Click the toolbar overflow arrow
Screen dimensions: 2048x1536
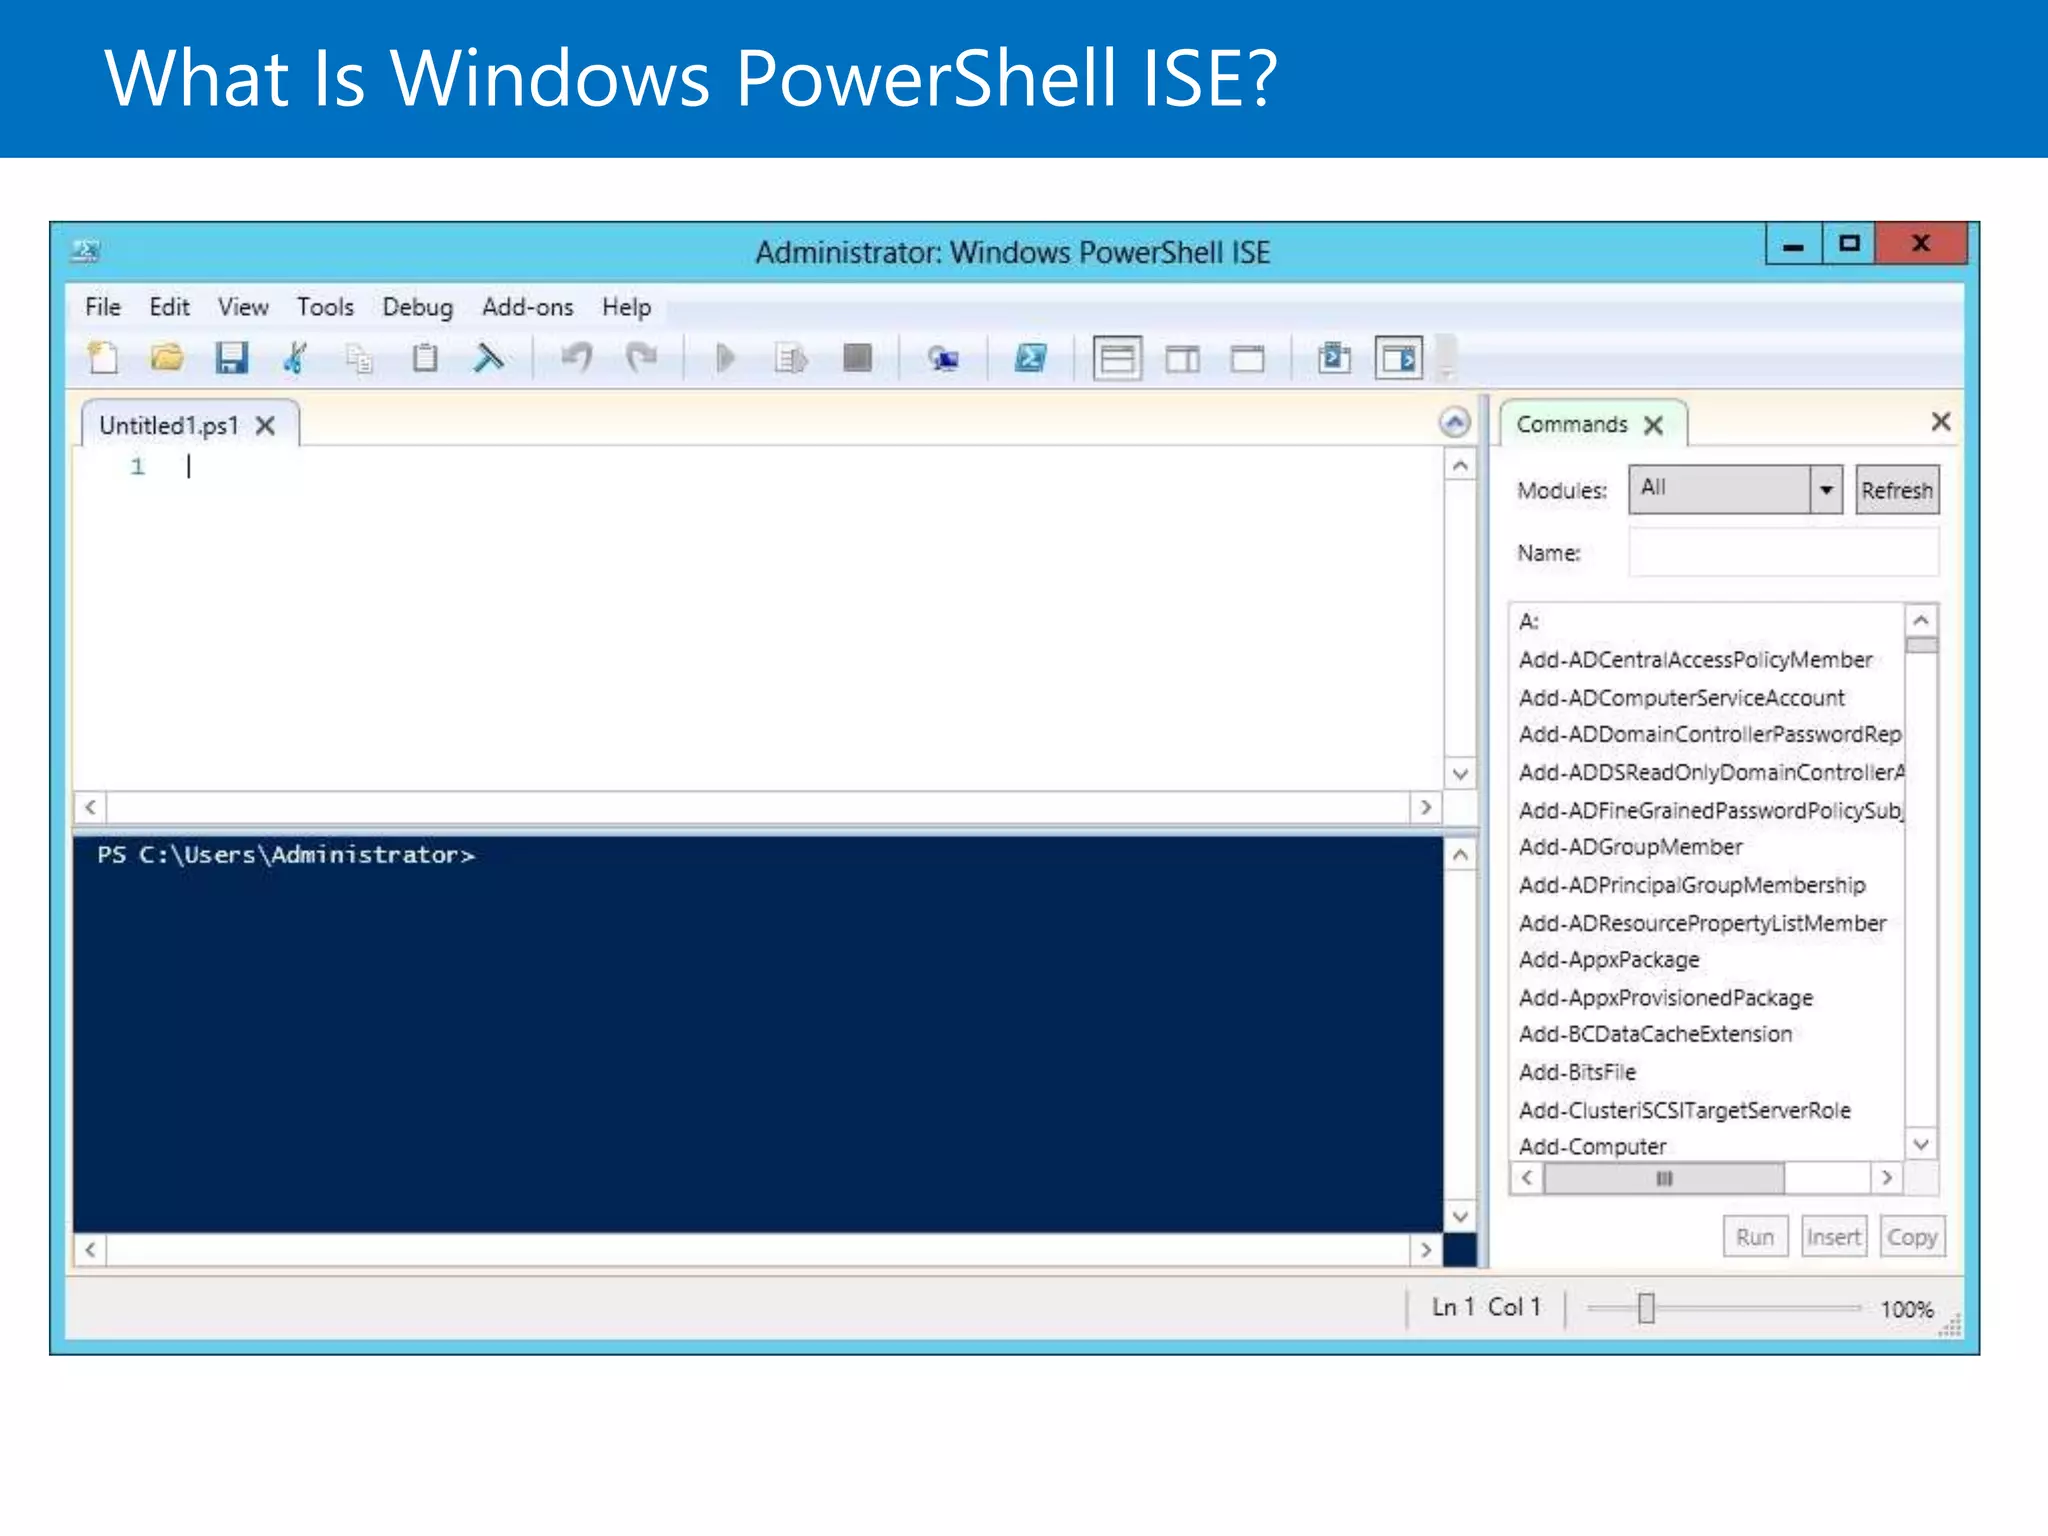(x=1445, y=360)
